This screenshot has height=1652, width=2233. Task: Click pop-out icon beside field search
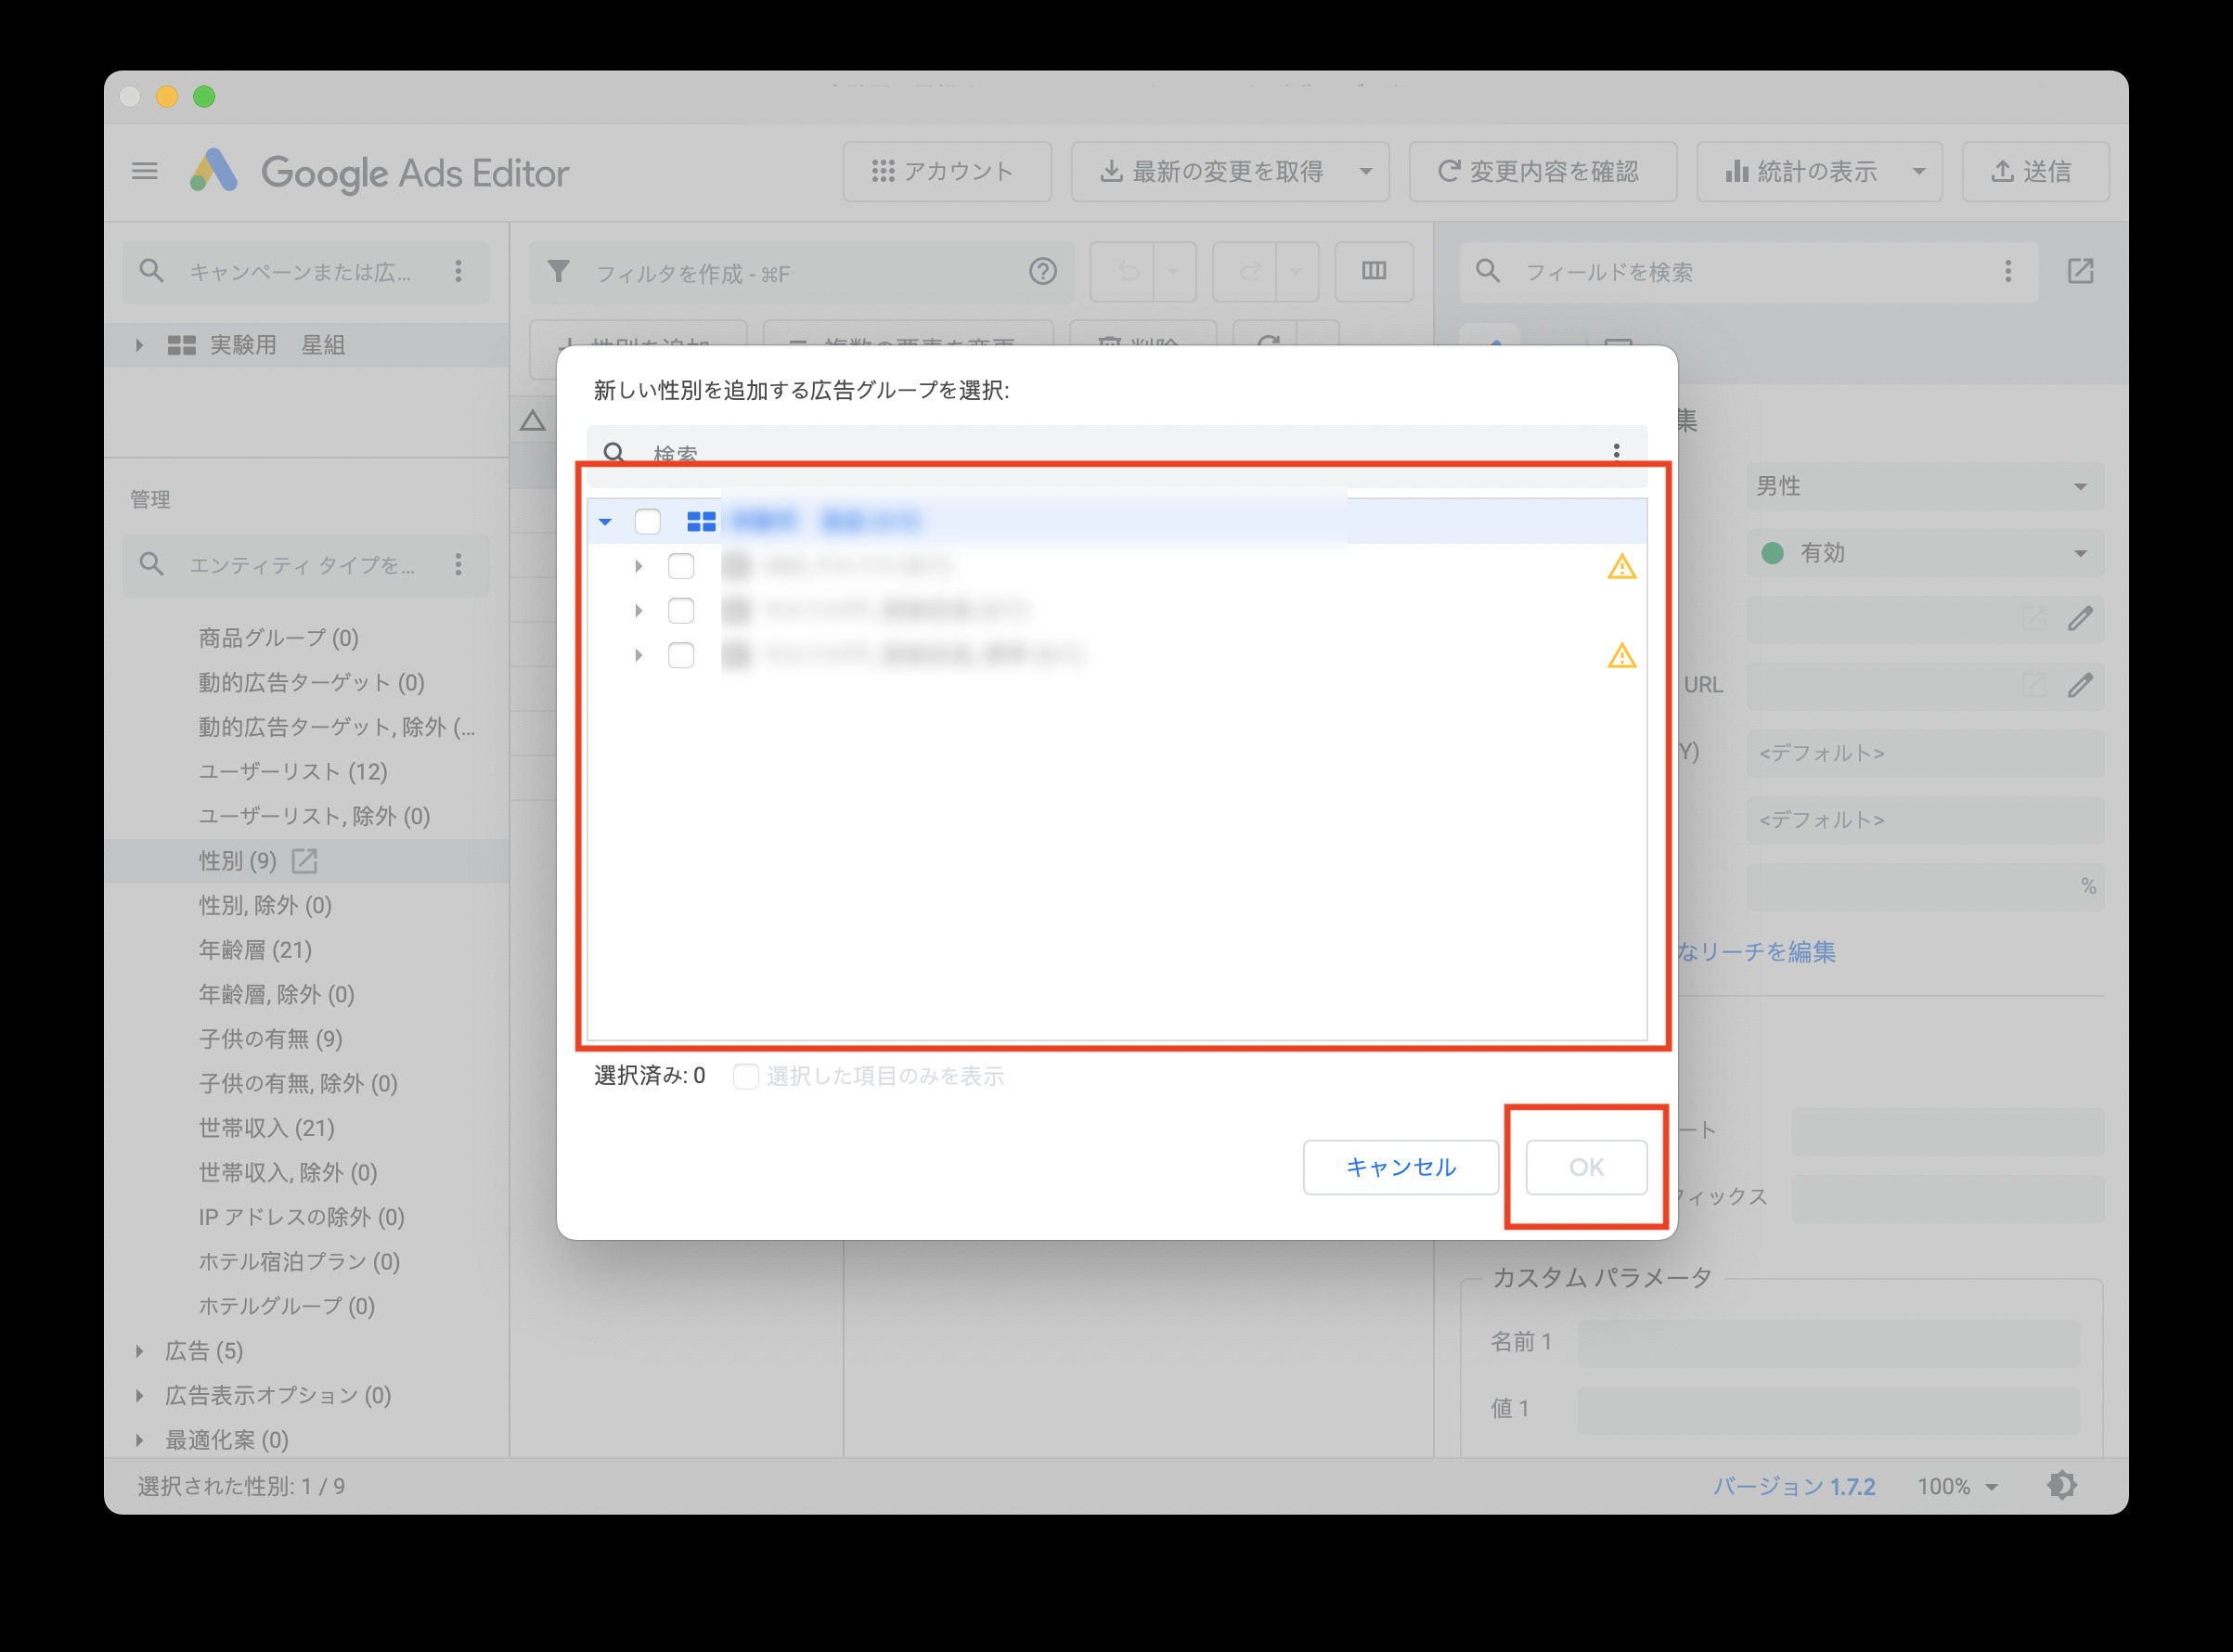coord(2080,271)
